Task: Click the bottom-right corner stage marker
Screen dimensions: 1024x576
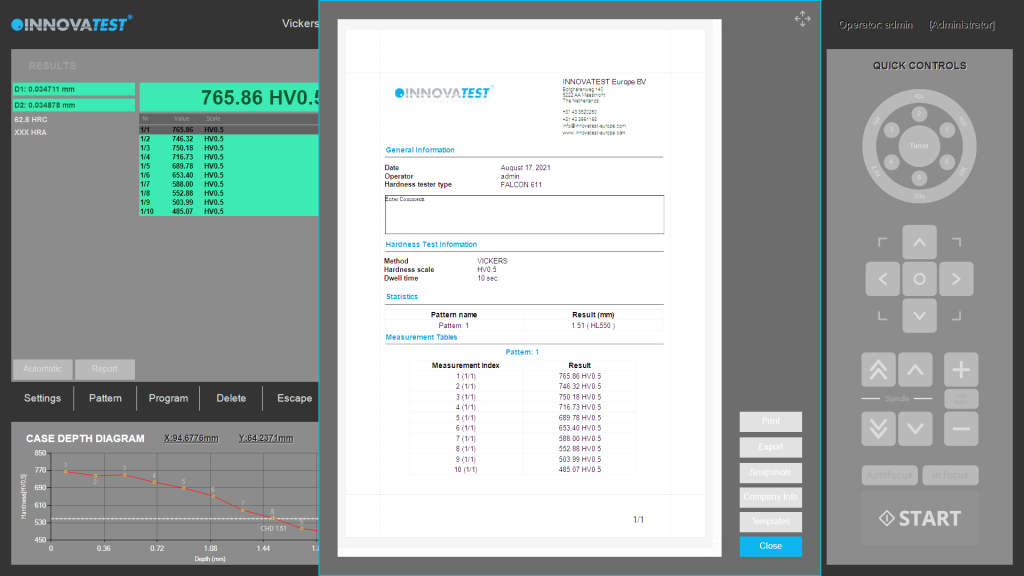Action: click(x=956, y=316)
